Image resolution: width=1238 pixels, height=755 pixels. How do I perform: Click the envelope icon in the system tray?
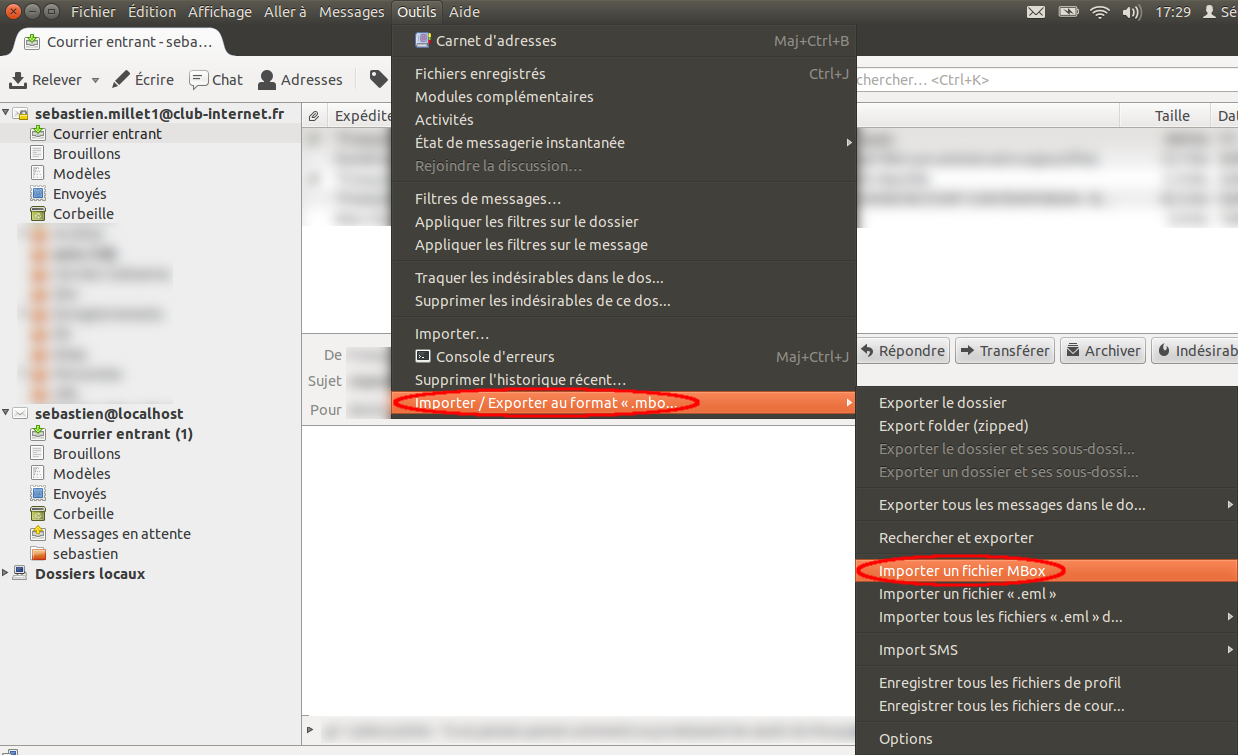click(x=1036, y=11)
